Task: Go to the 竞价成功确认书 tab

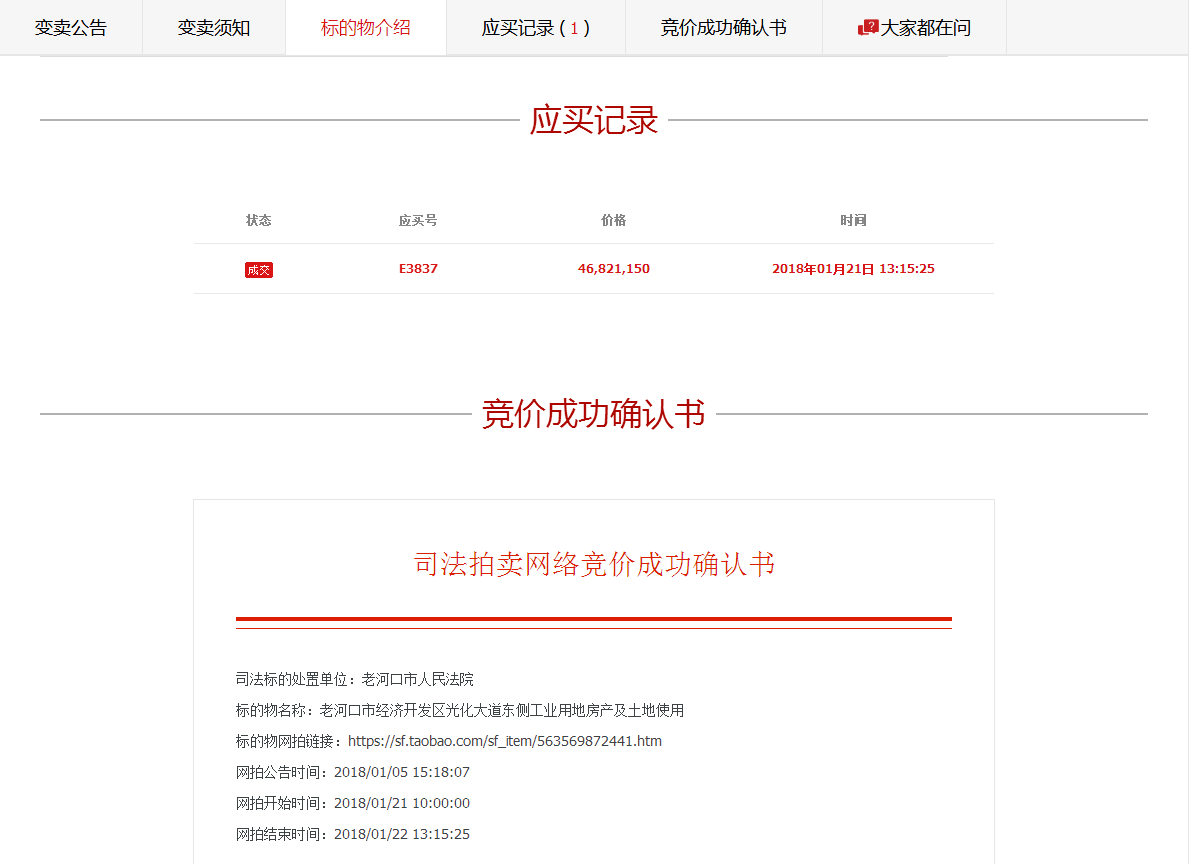Action: pyautogui.click(x=724, y=28)
